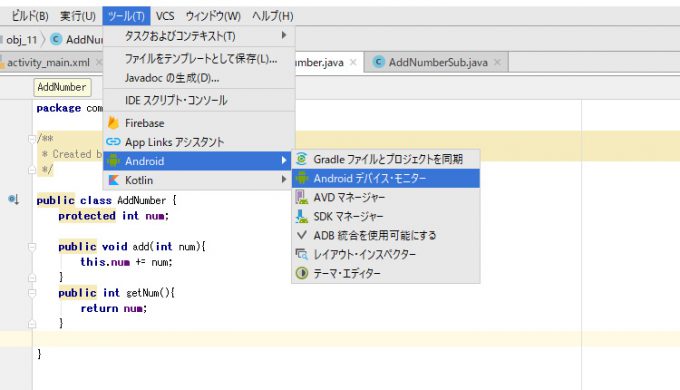The width and height of the screenshot is (680, 390).
Task: Launch Android デバイス・モニター
Action: 386,178
